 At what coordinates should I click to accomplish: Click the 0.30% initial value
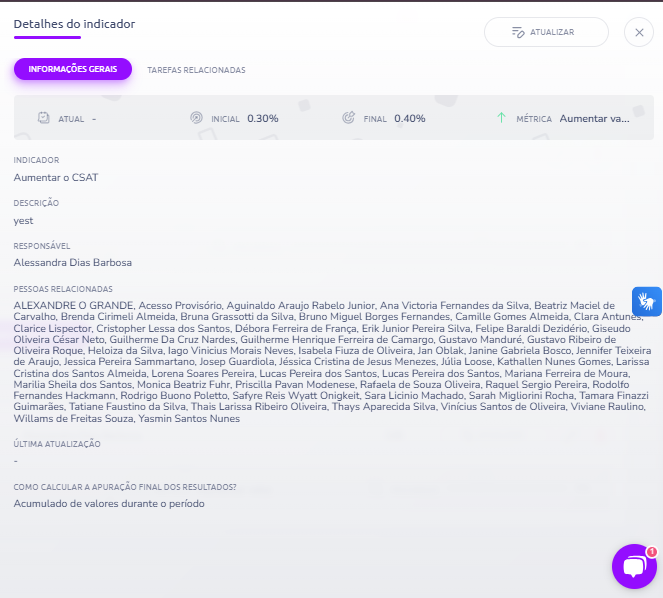coord(263,118)
